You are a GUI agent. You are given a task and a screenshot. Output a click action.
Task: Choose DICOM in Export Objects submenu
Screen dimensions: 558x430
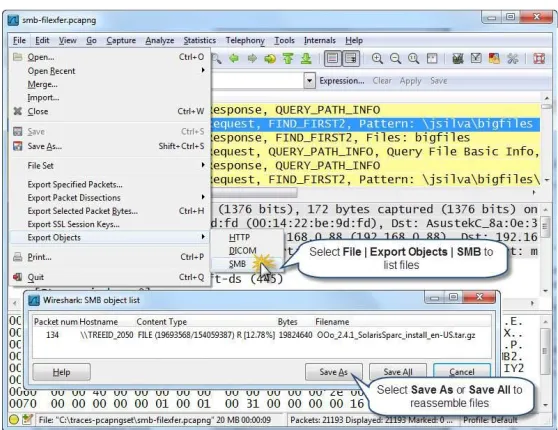(x=247, y=251)
